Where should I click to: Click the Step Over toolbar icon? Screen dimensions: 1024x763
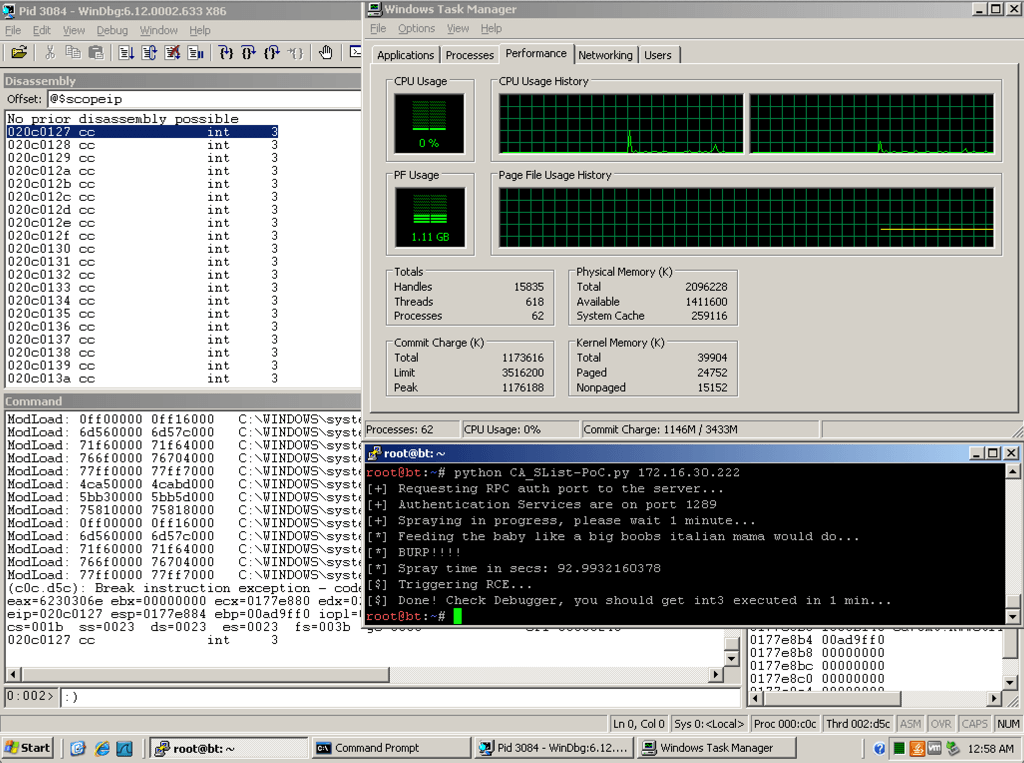[x=248, y=52]
